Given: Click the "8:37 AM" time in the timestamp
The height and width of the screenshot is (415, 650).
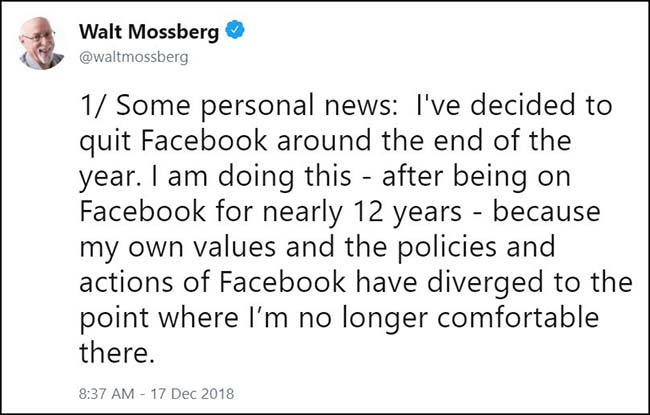Looking at the screenshot, I should coord(104,386).
